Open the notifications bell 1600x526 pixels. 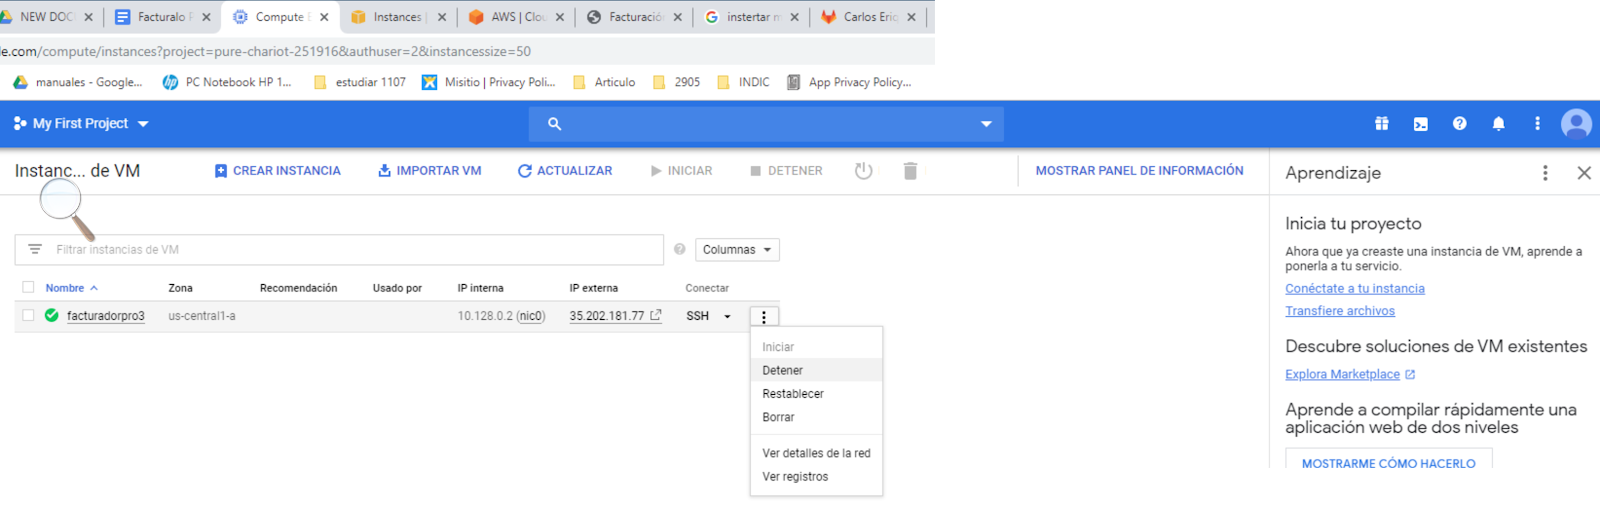(x=1498, y=124)
